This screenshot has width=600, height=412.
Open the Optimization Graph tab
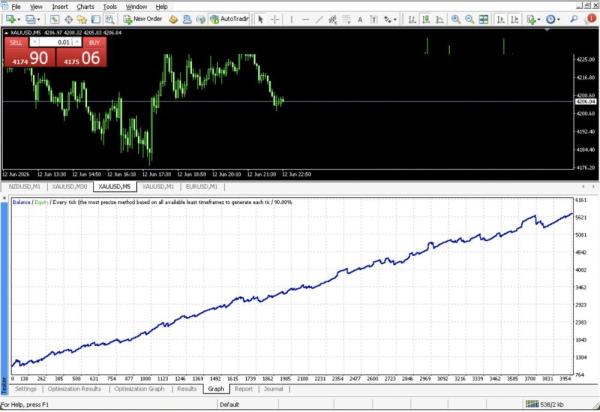point(139,389)
